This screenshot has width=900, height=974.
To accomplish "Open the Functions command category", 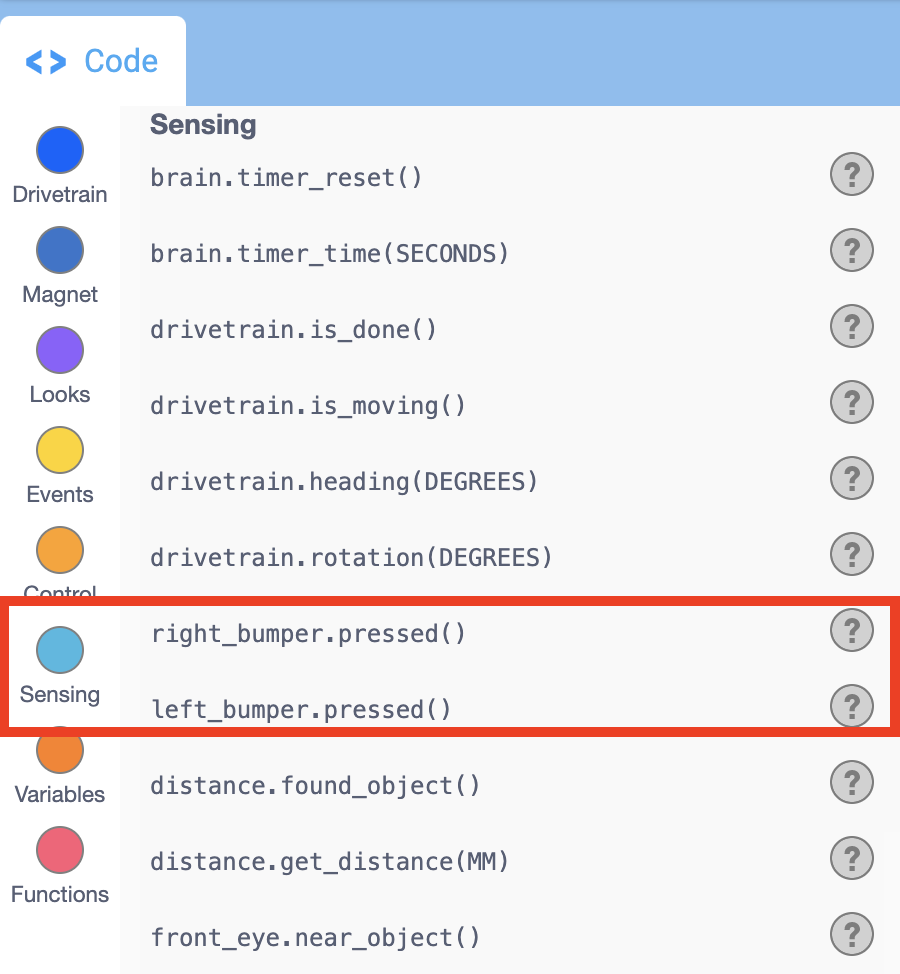I will pos(59,850).
